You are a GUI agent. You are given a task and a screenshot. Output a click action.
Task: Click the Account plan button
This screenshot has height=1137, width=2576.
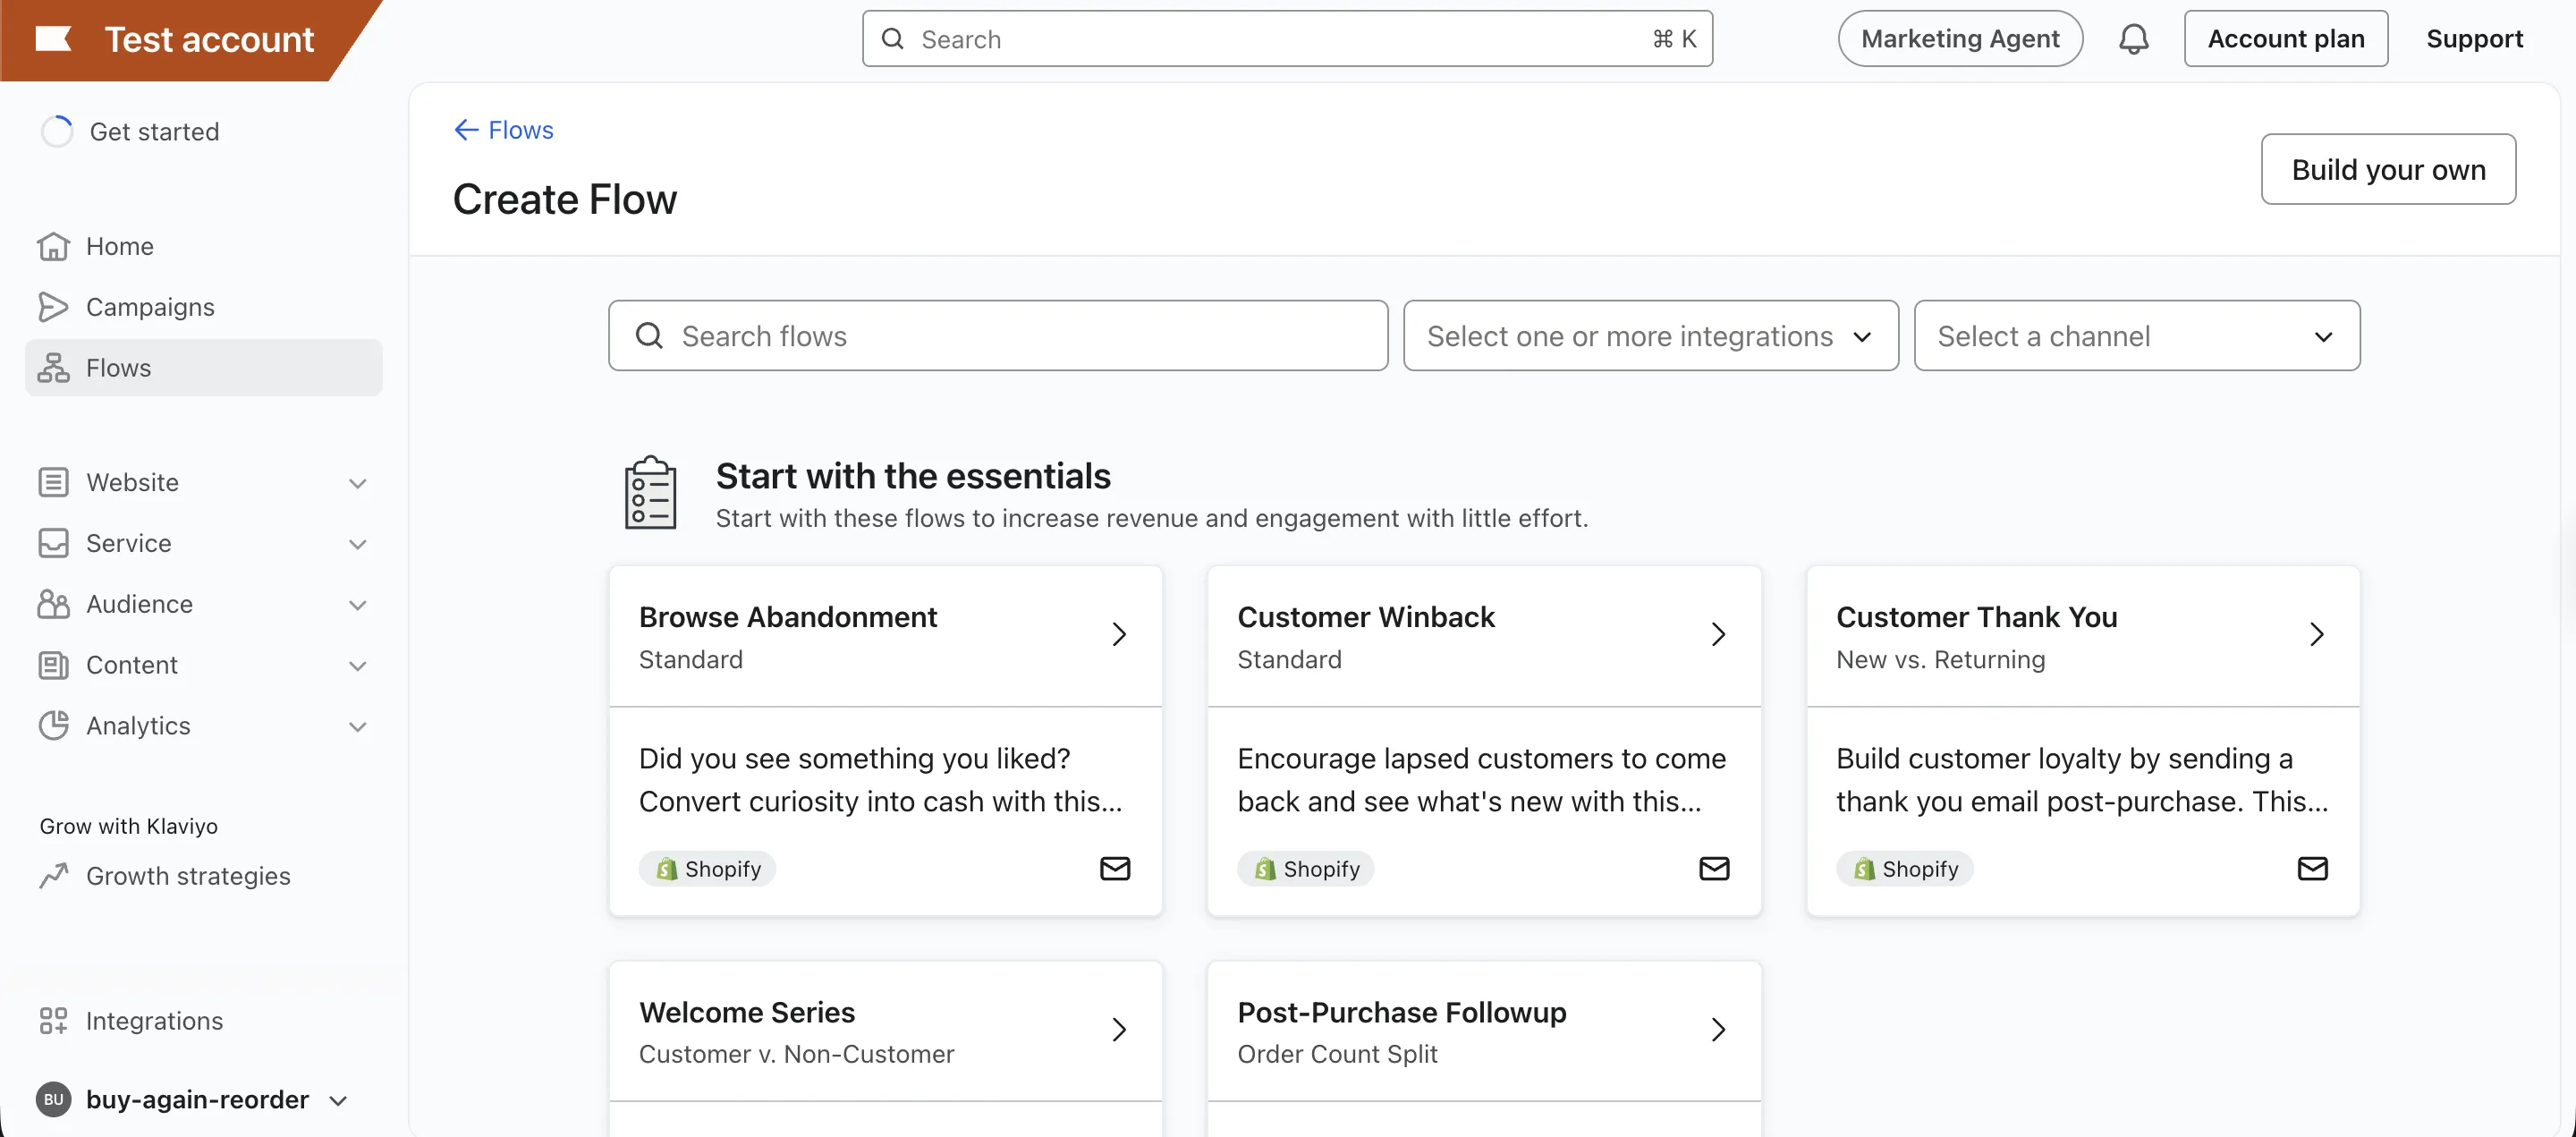(x=2286, y=39)
